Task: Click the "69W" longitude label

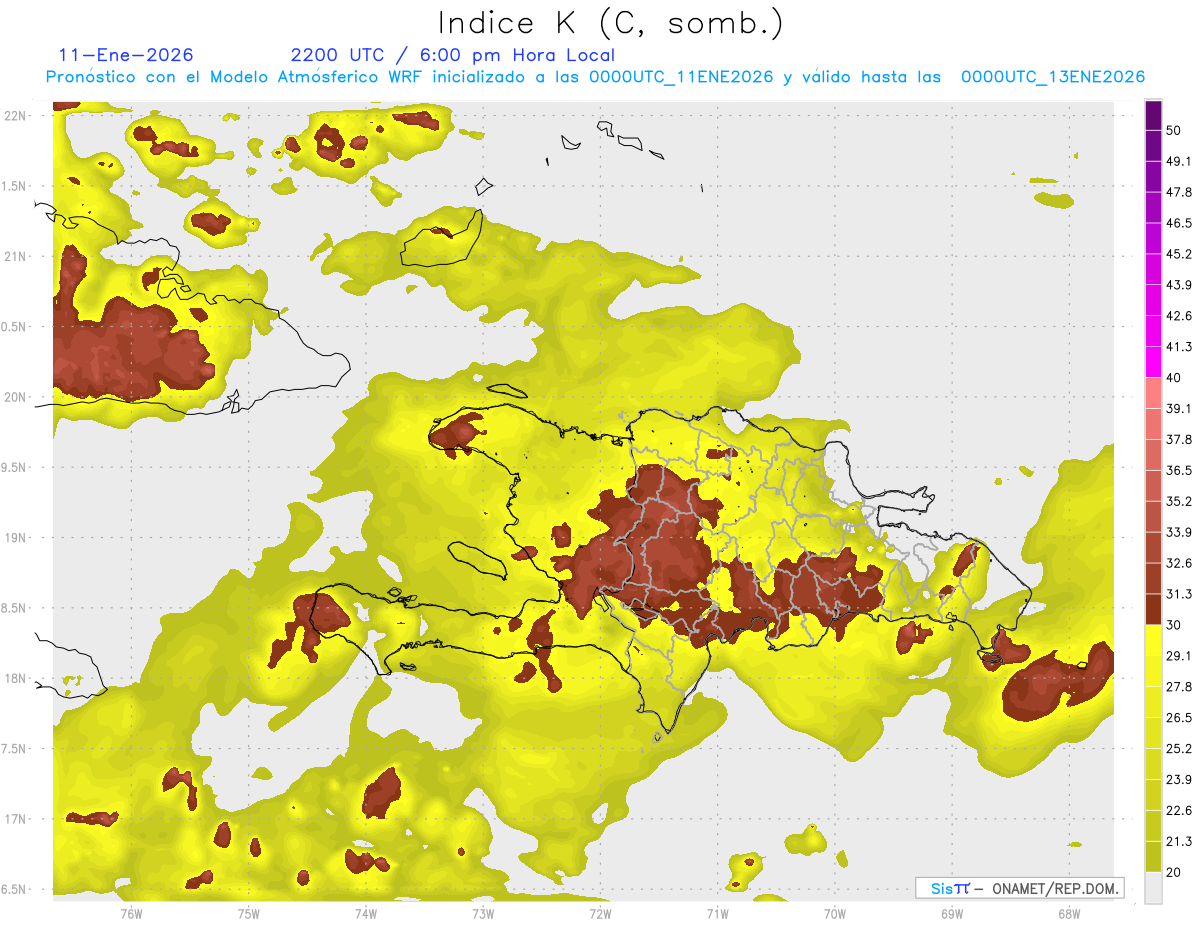Action: coord(952,913)
